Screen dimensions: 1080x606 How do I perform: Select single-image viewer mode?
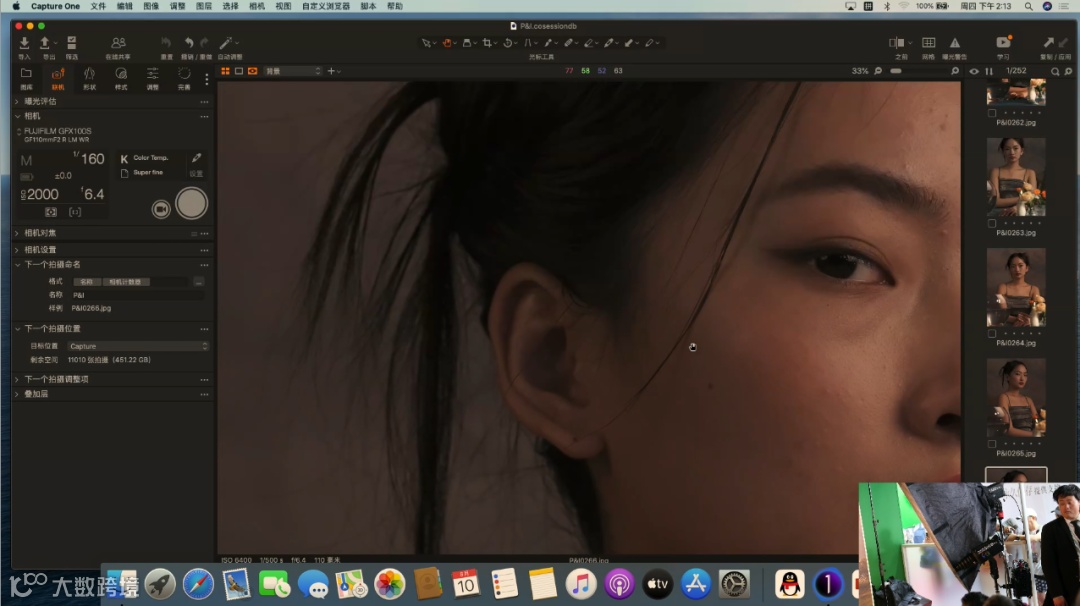pos(239,71)
